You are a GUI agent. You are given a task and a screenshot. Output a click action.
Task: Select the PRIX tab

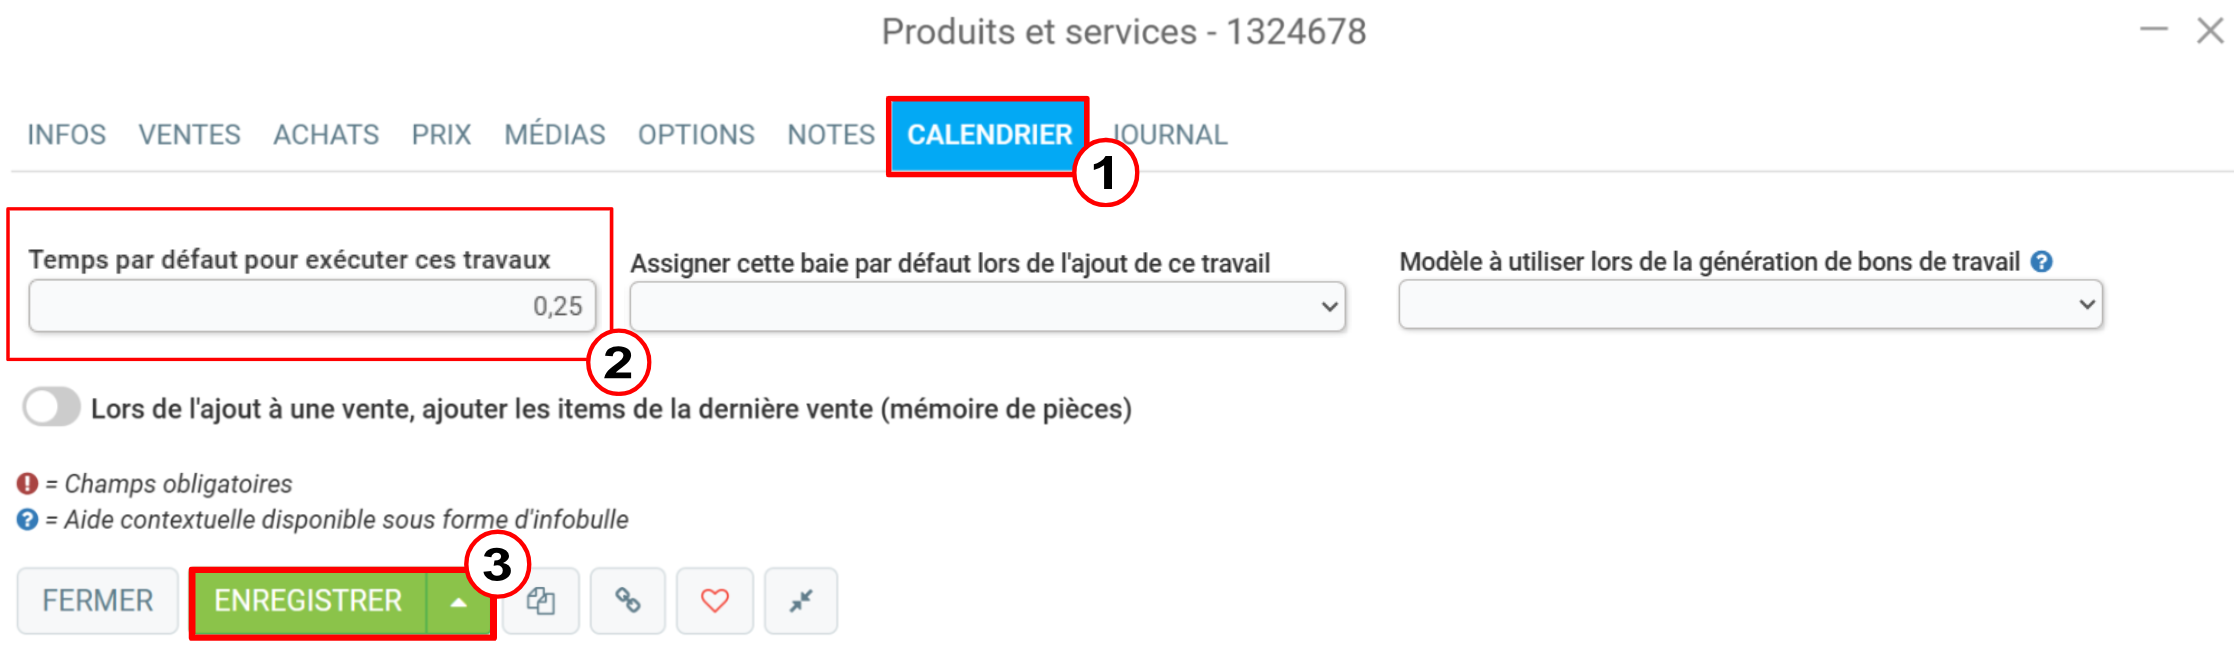(441, 135)
